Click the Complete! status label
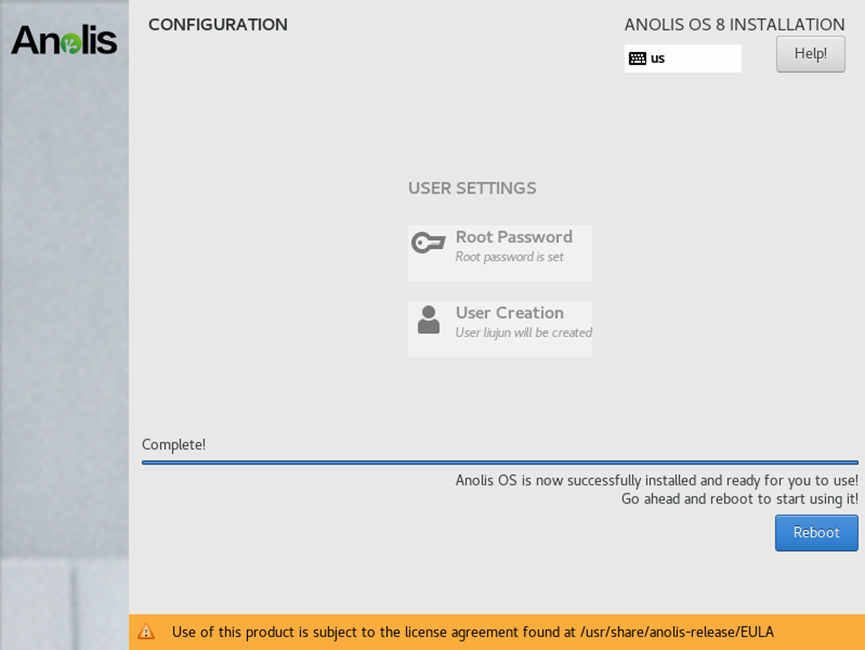Screen dimensions: 865x650 pyautogui.click(x=174, y=445)
